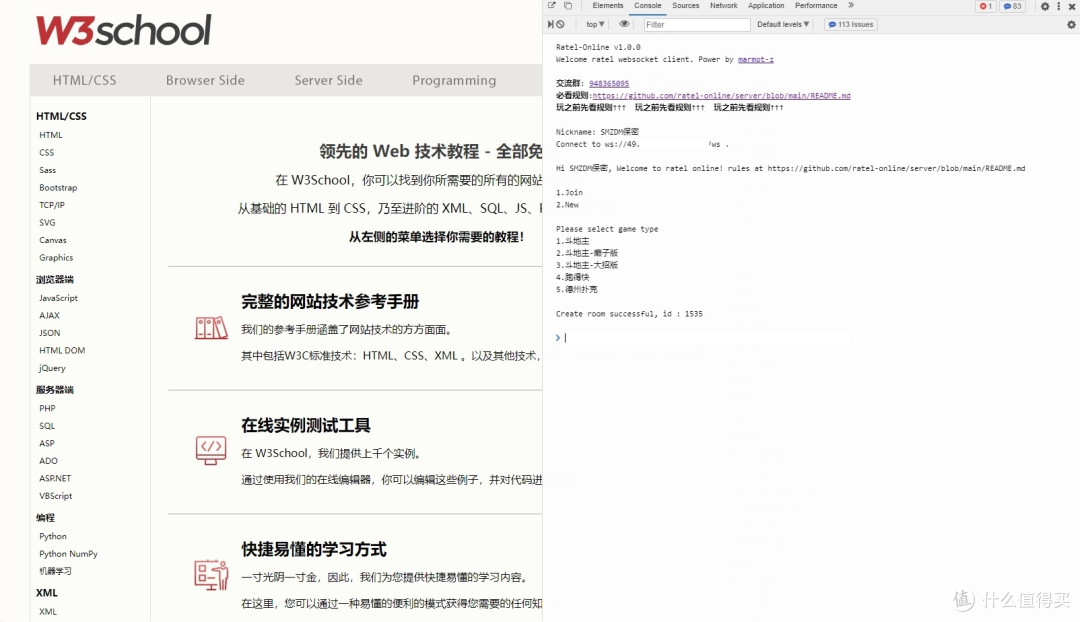
Task: Switch to the Application tab
Action: click(x=766, y=6)
